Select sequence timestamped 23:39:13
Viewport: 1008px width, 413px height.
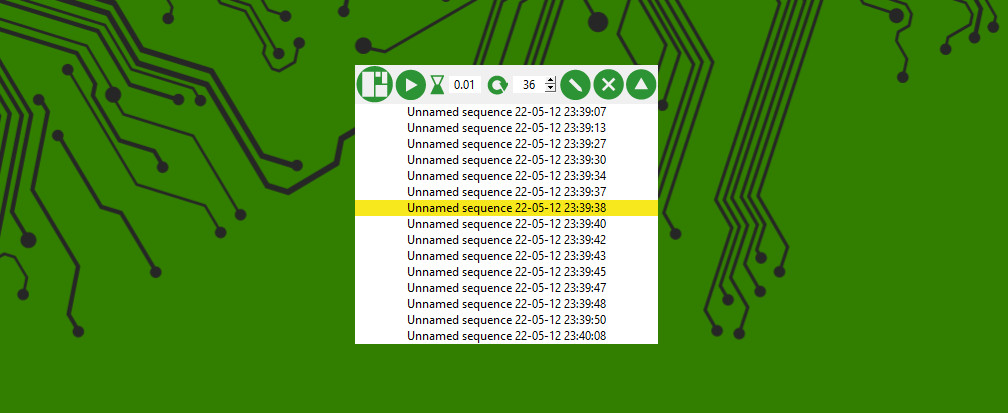[507, 127]
